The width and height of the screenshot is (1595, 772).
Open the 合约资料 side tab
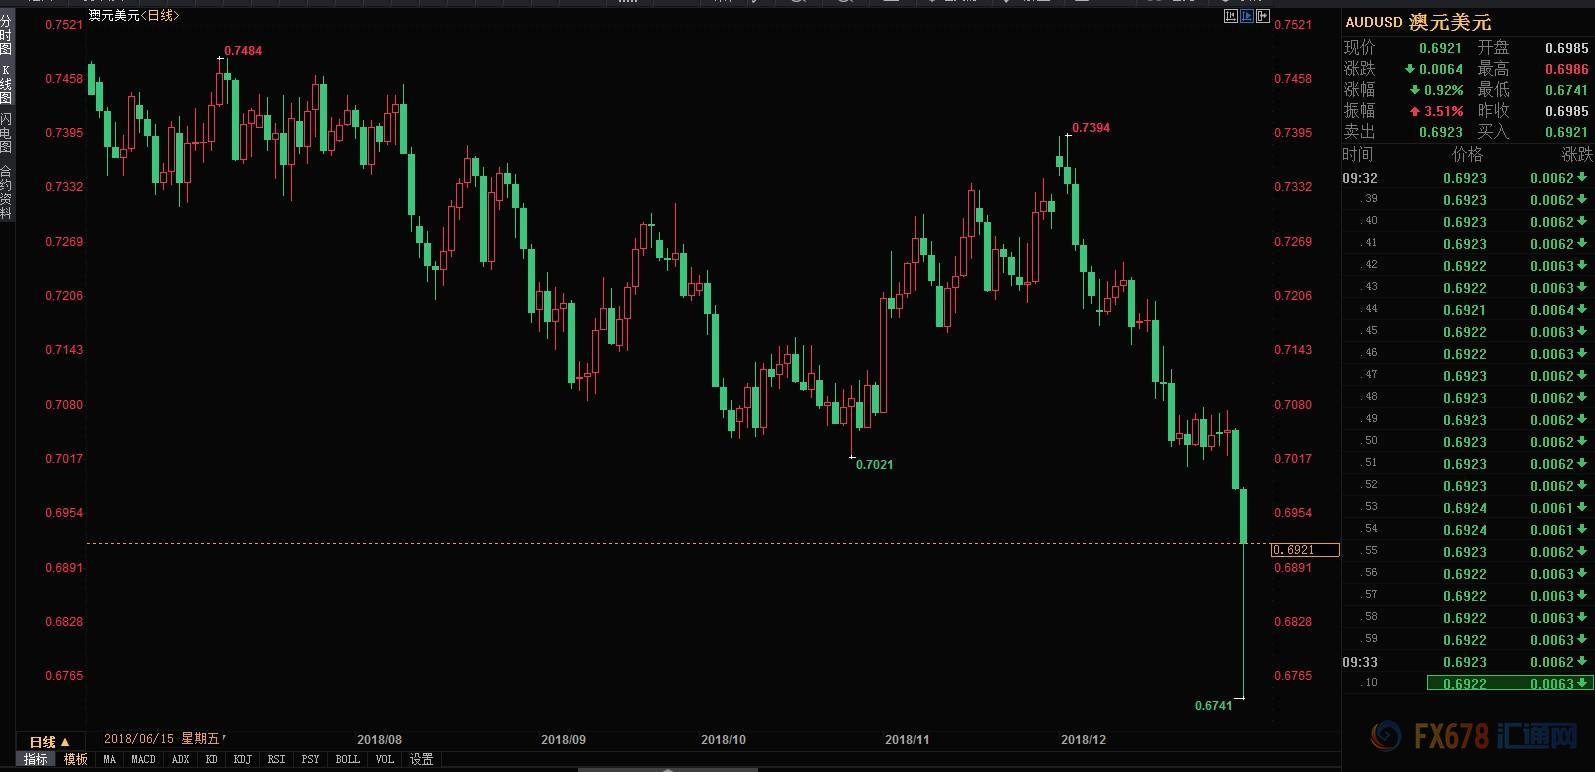click(6, 192)
